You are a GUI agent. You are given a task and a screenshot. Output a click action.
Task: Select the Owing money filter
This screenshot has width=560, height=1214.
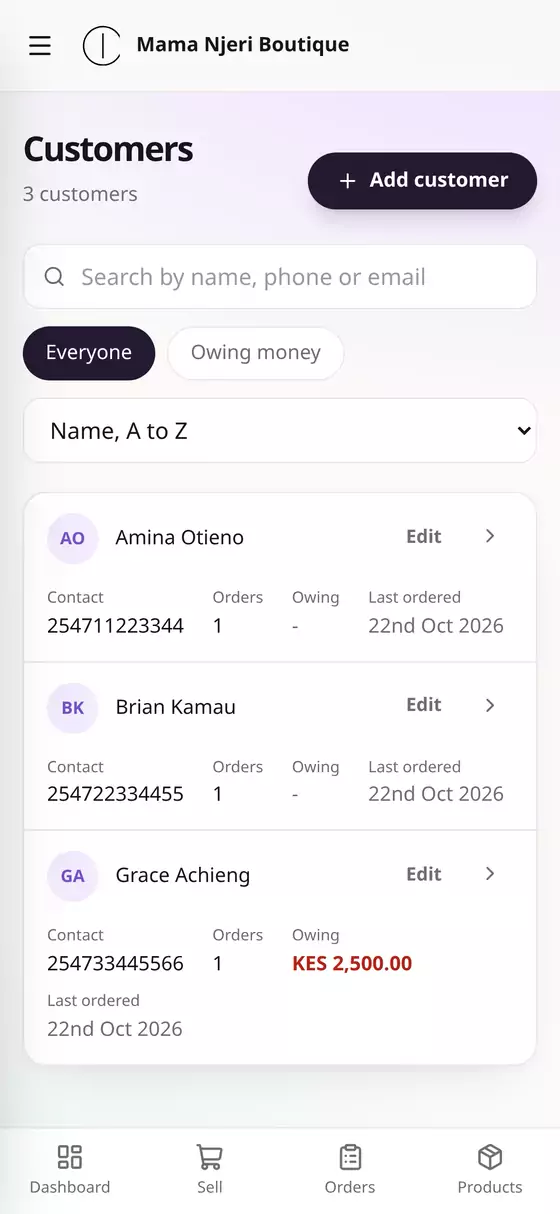256,353
